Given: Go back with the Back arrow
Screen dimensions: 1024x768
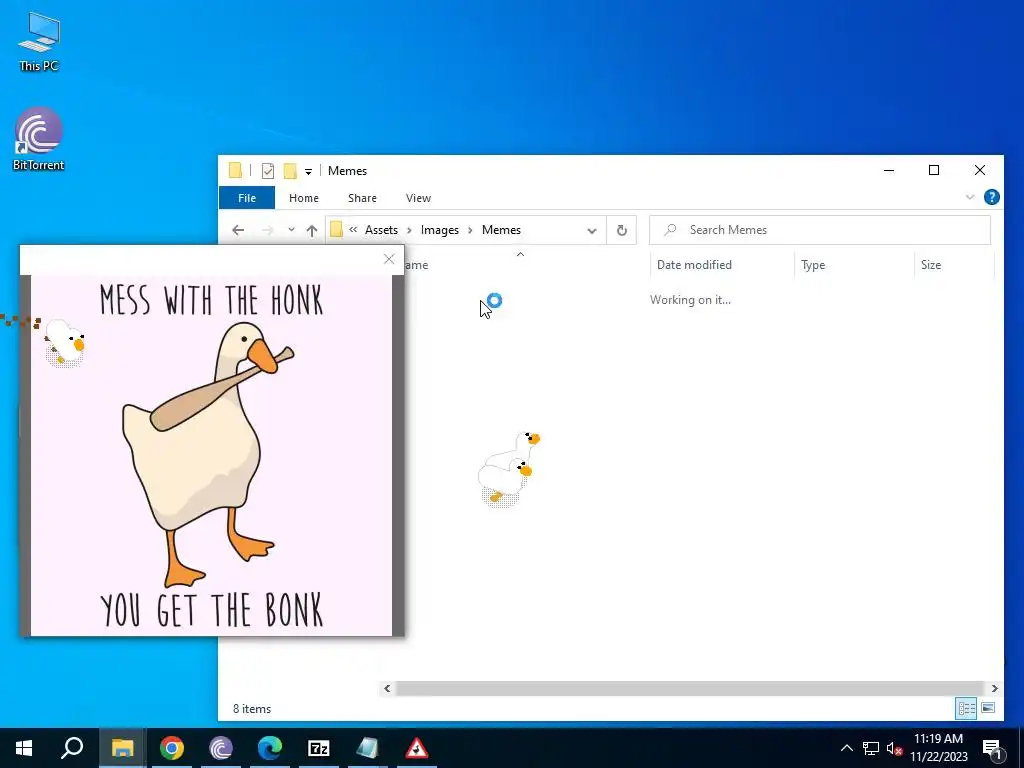Looking at the screenshot, I should (238, 230).
